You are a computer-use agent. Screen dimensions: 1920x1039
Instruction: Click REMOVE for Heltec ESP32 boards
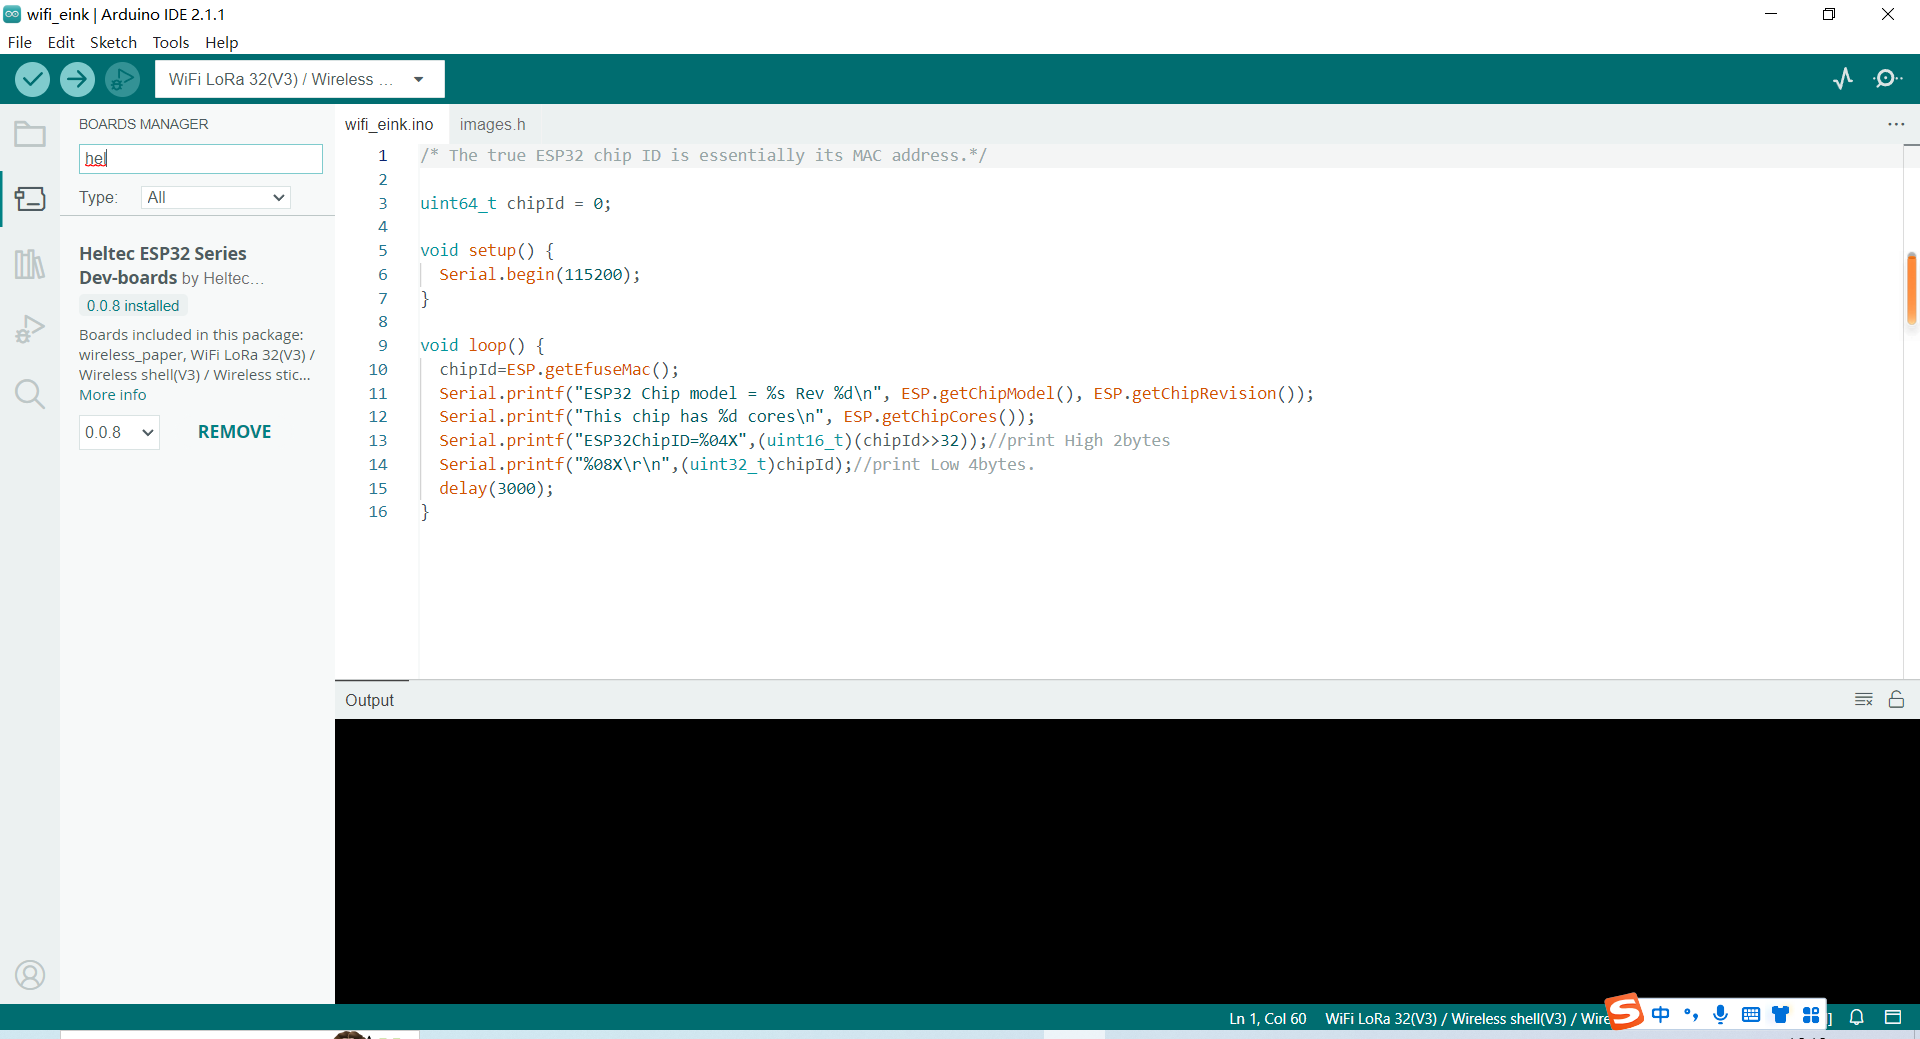[234, 432]
